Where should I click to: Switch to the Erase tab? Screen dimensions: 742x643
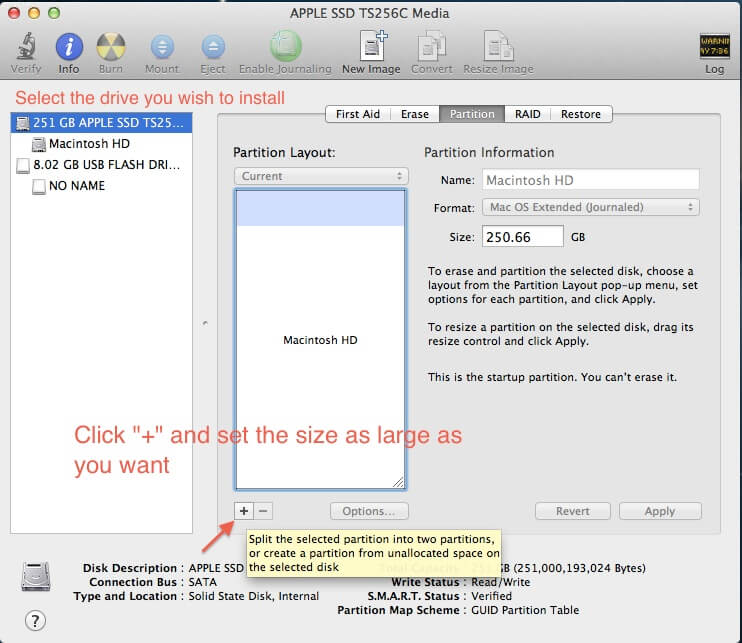coord(415,114)
